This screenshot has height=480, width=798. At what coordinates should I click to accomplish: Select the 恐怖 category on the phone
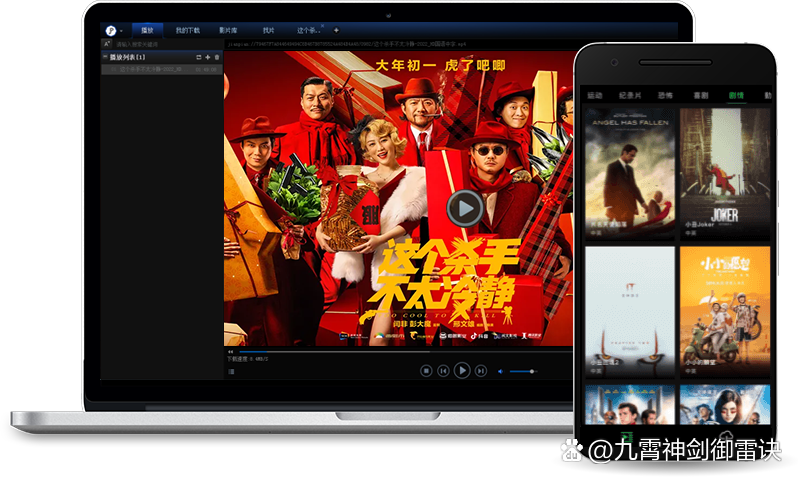[x=665, y=95]
